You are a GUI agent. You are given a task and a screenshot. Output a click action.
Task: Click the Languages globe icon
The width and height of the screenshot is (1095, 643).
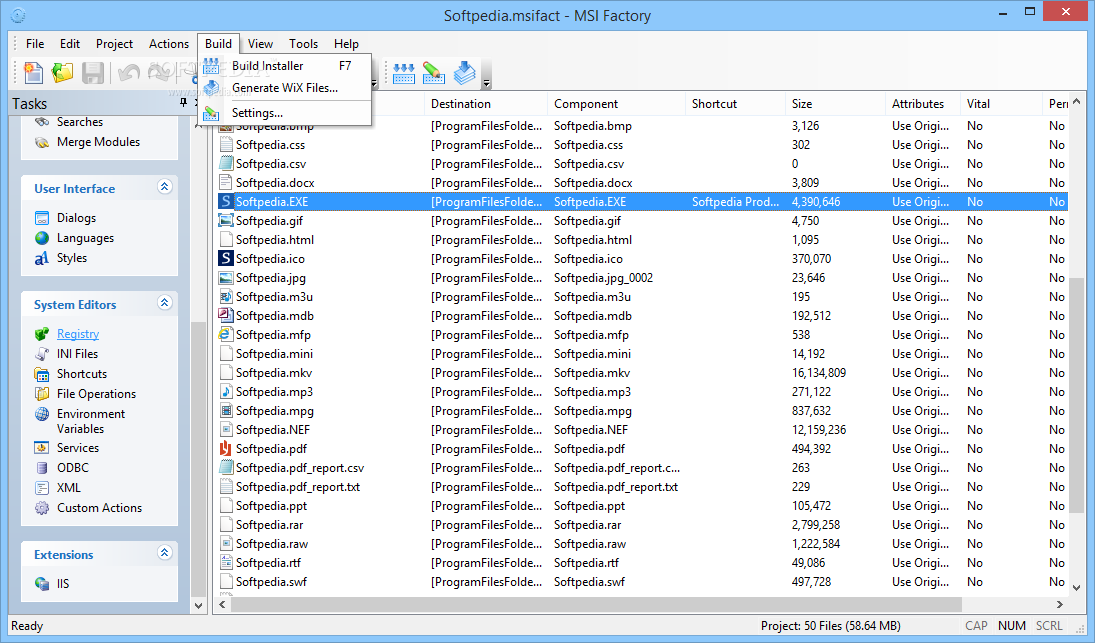tap(42, 238)
